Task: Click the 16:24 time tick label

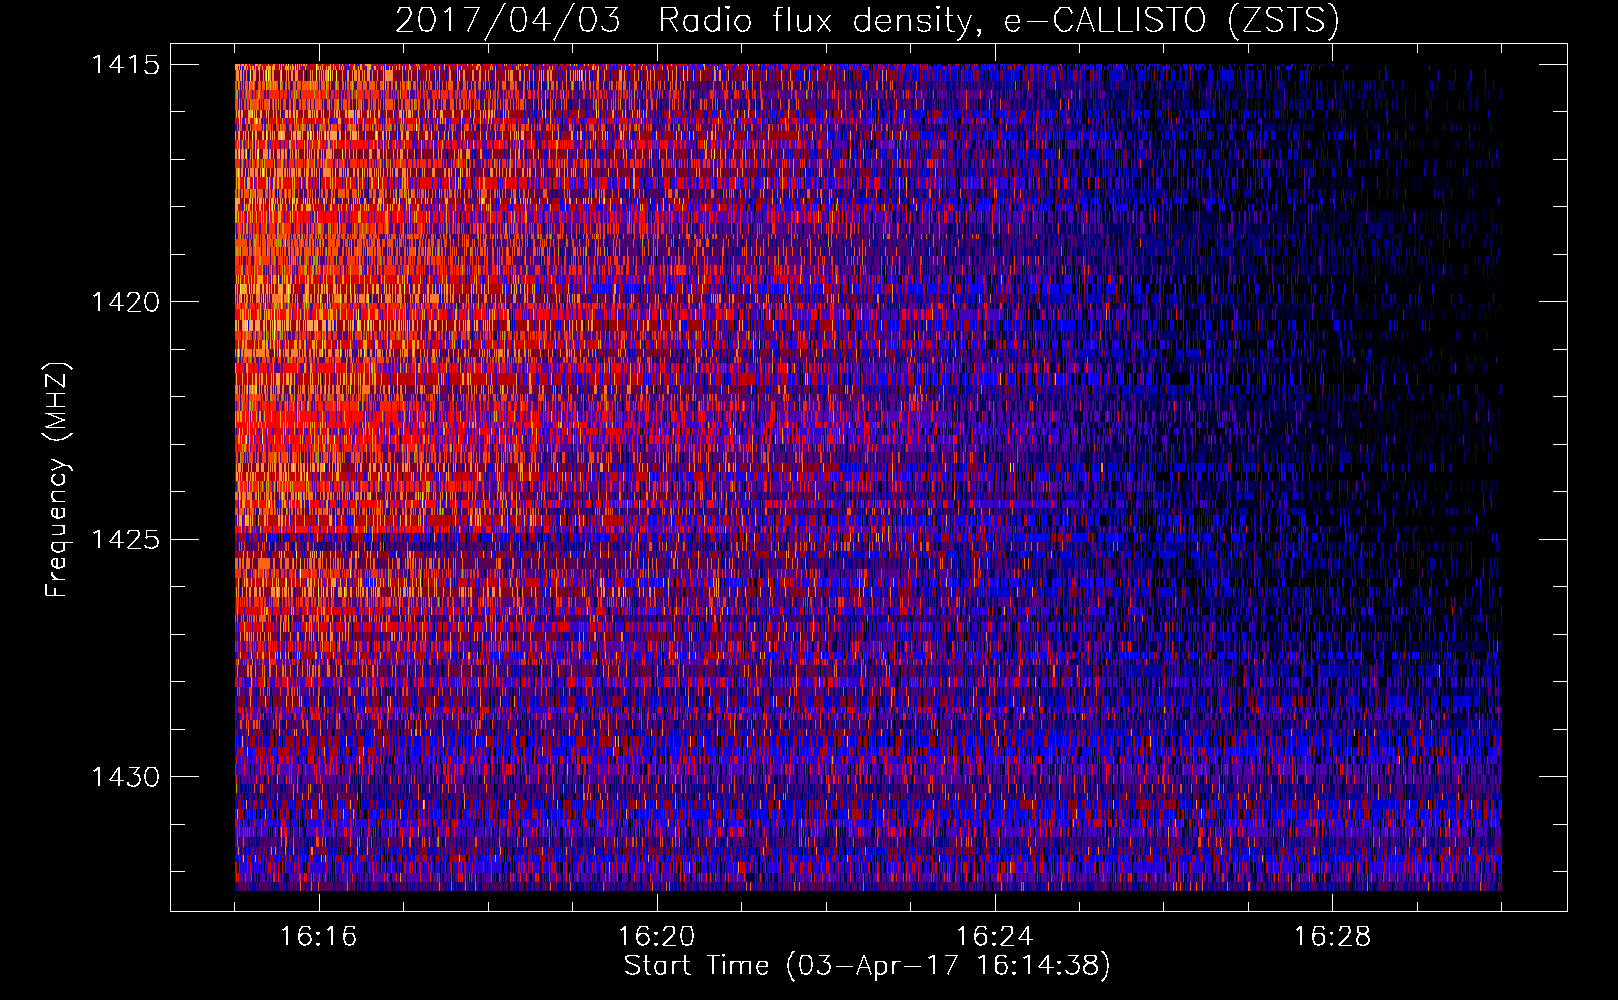Action: click(995, 936)
